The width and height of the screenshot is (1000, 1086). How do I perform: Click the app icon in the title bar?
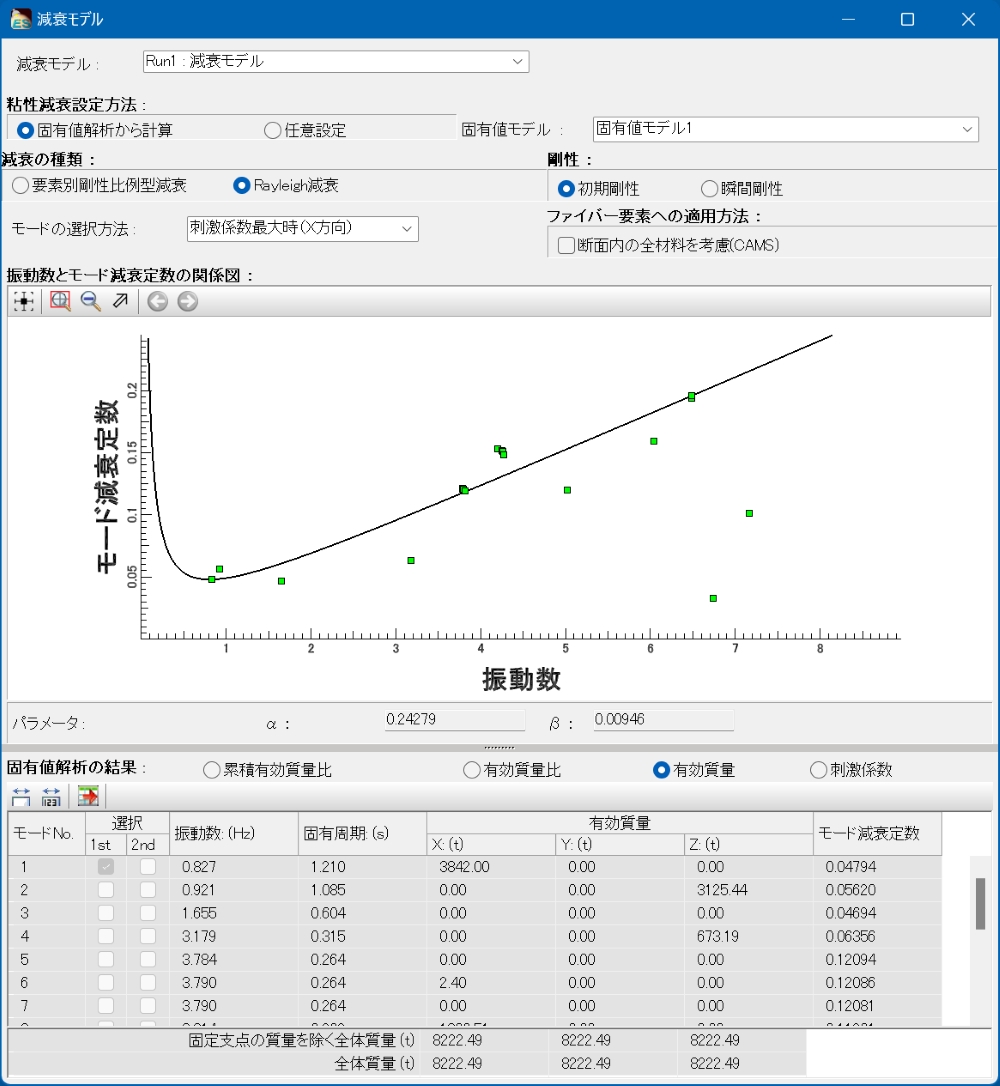[20, 18]
